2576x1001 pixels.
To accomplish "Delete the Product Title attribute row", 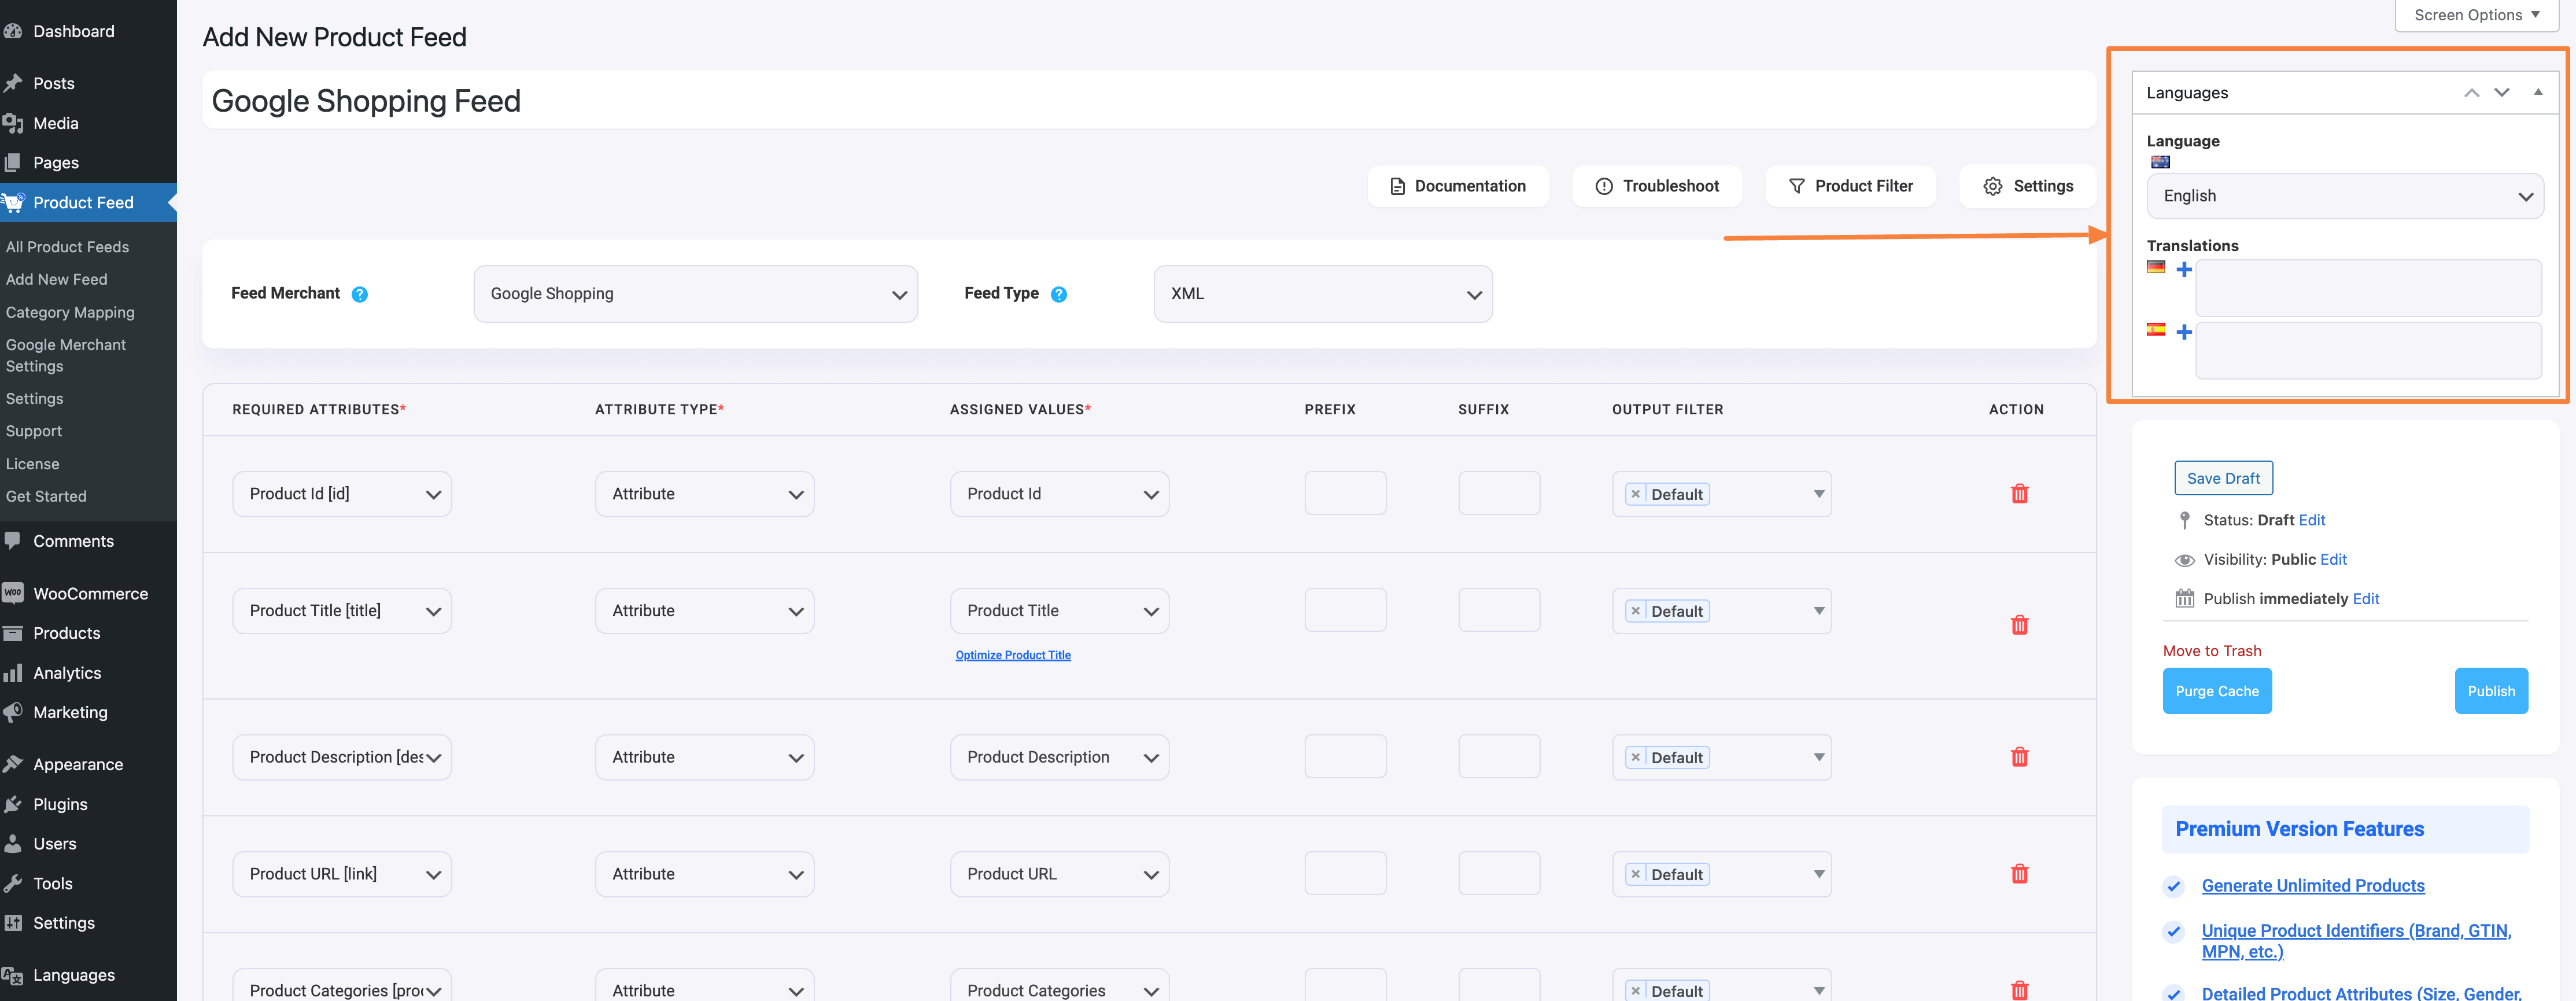I will click(2019, 625).
